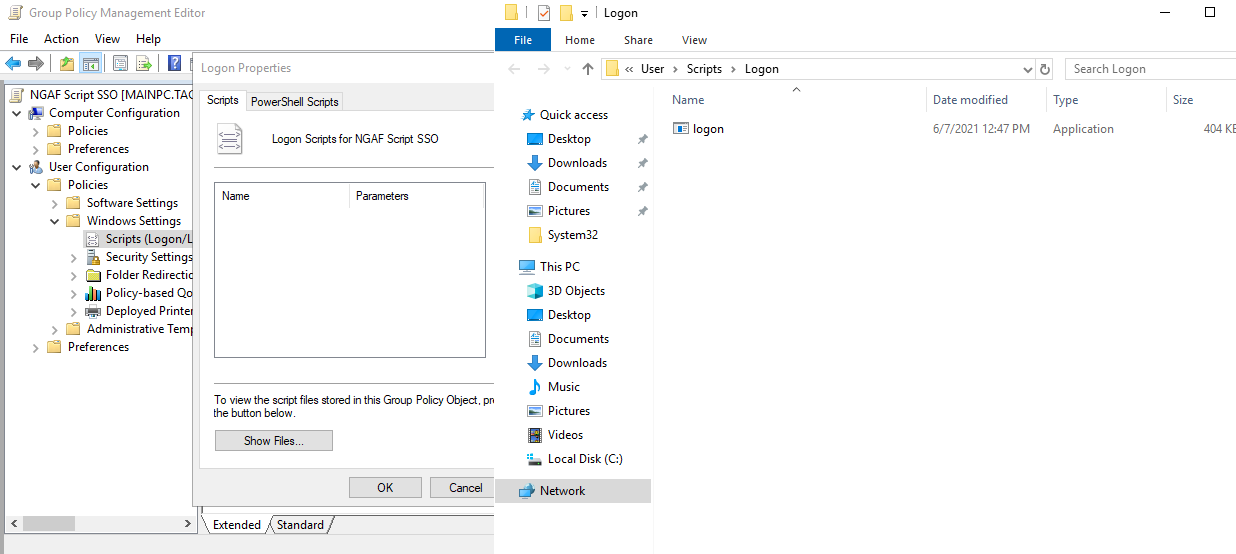Open the Share ribbon tab
This screenshot has width=1236, height=554.
pos(638,40)
